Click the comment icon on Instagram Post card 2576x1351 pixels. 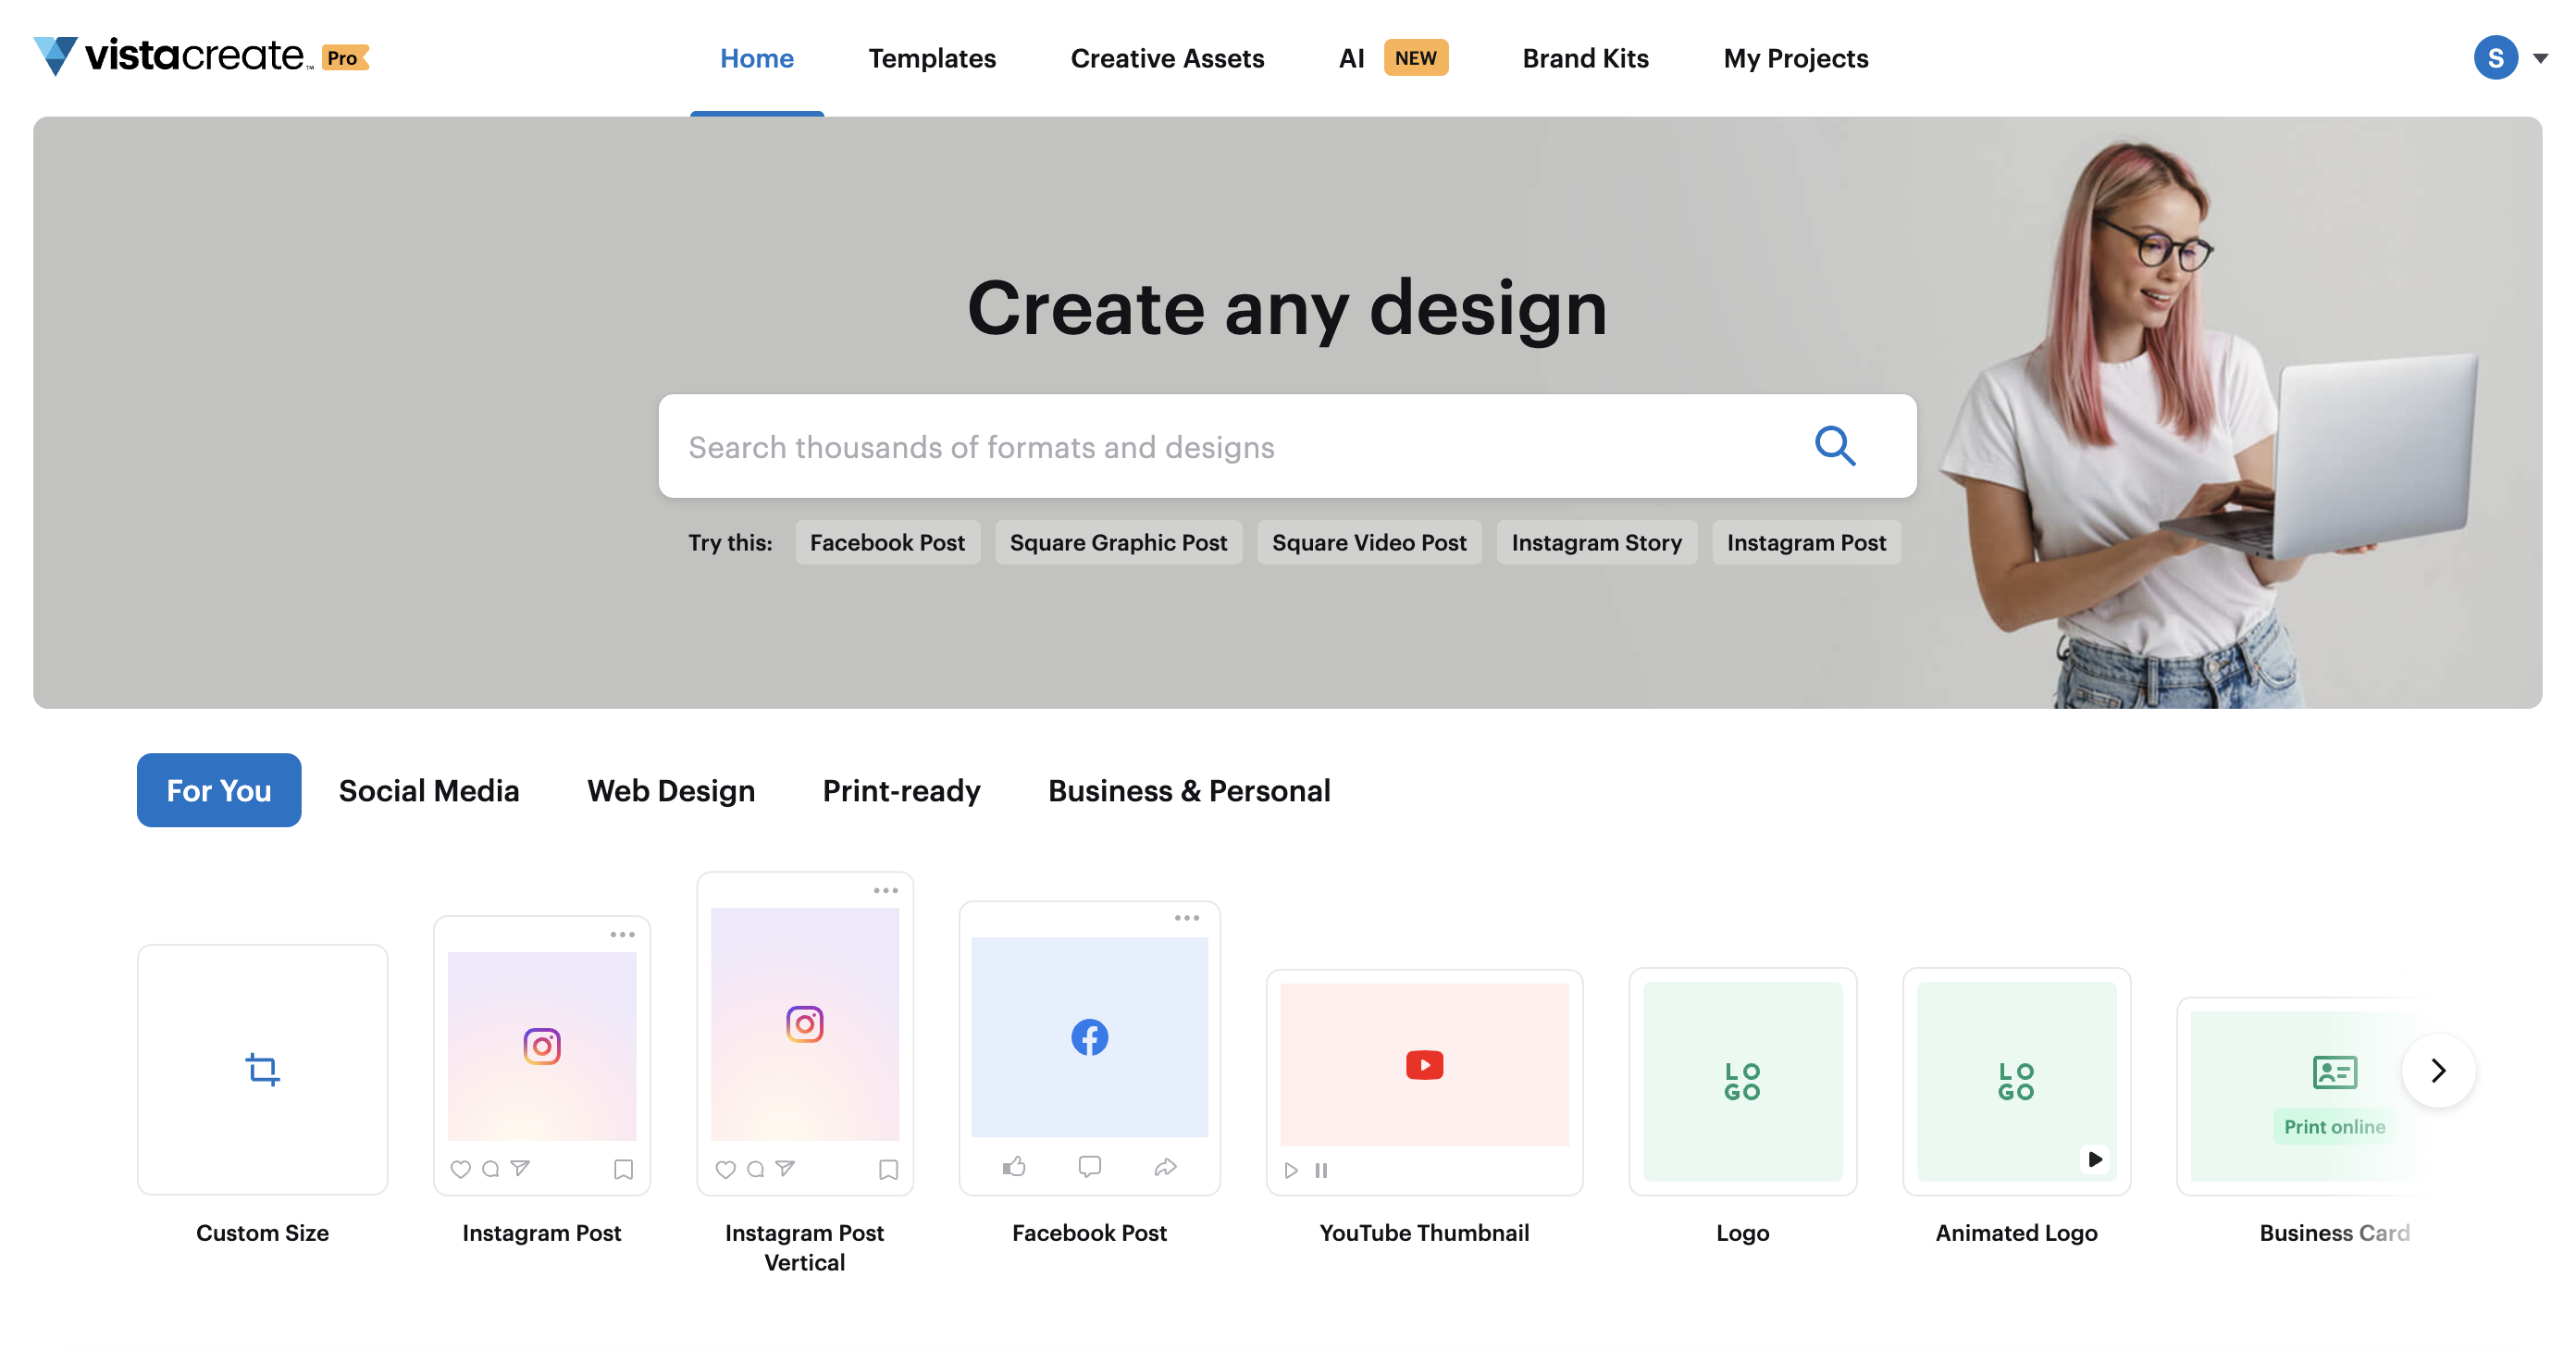(x=490, y=1168)
